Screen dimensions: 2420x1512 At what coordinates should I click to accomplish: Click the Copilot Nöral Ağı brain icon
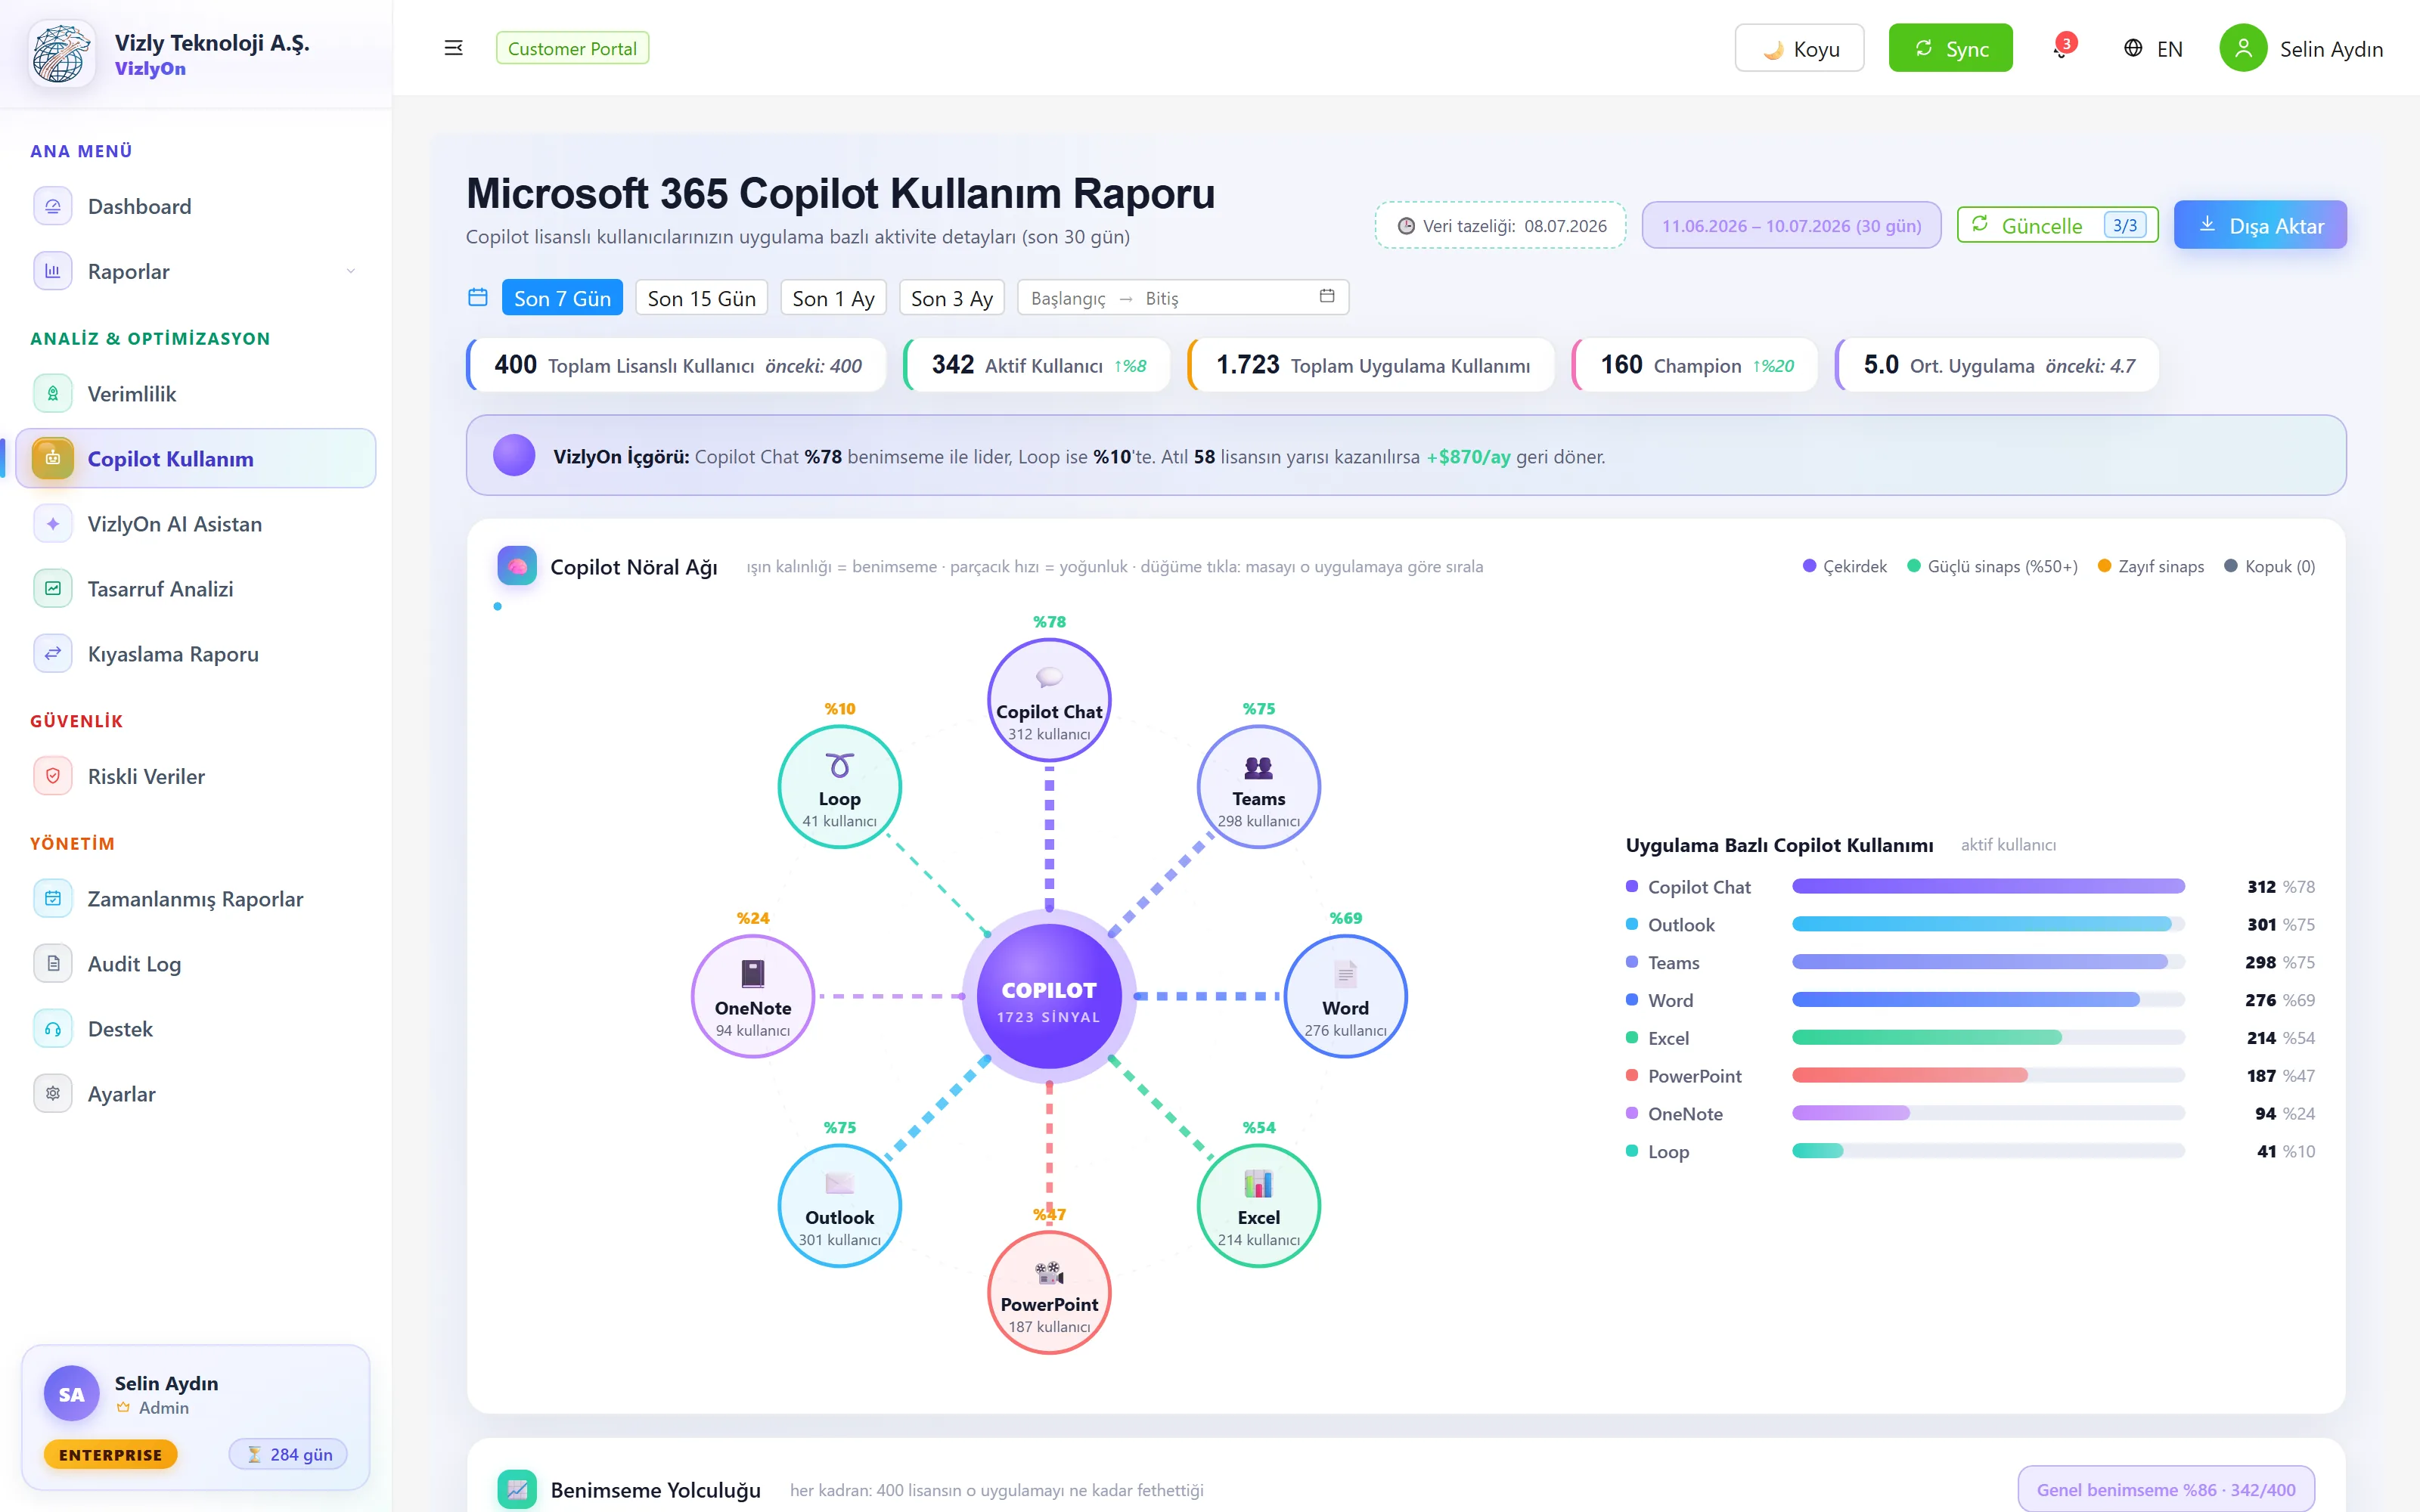517,566
